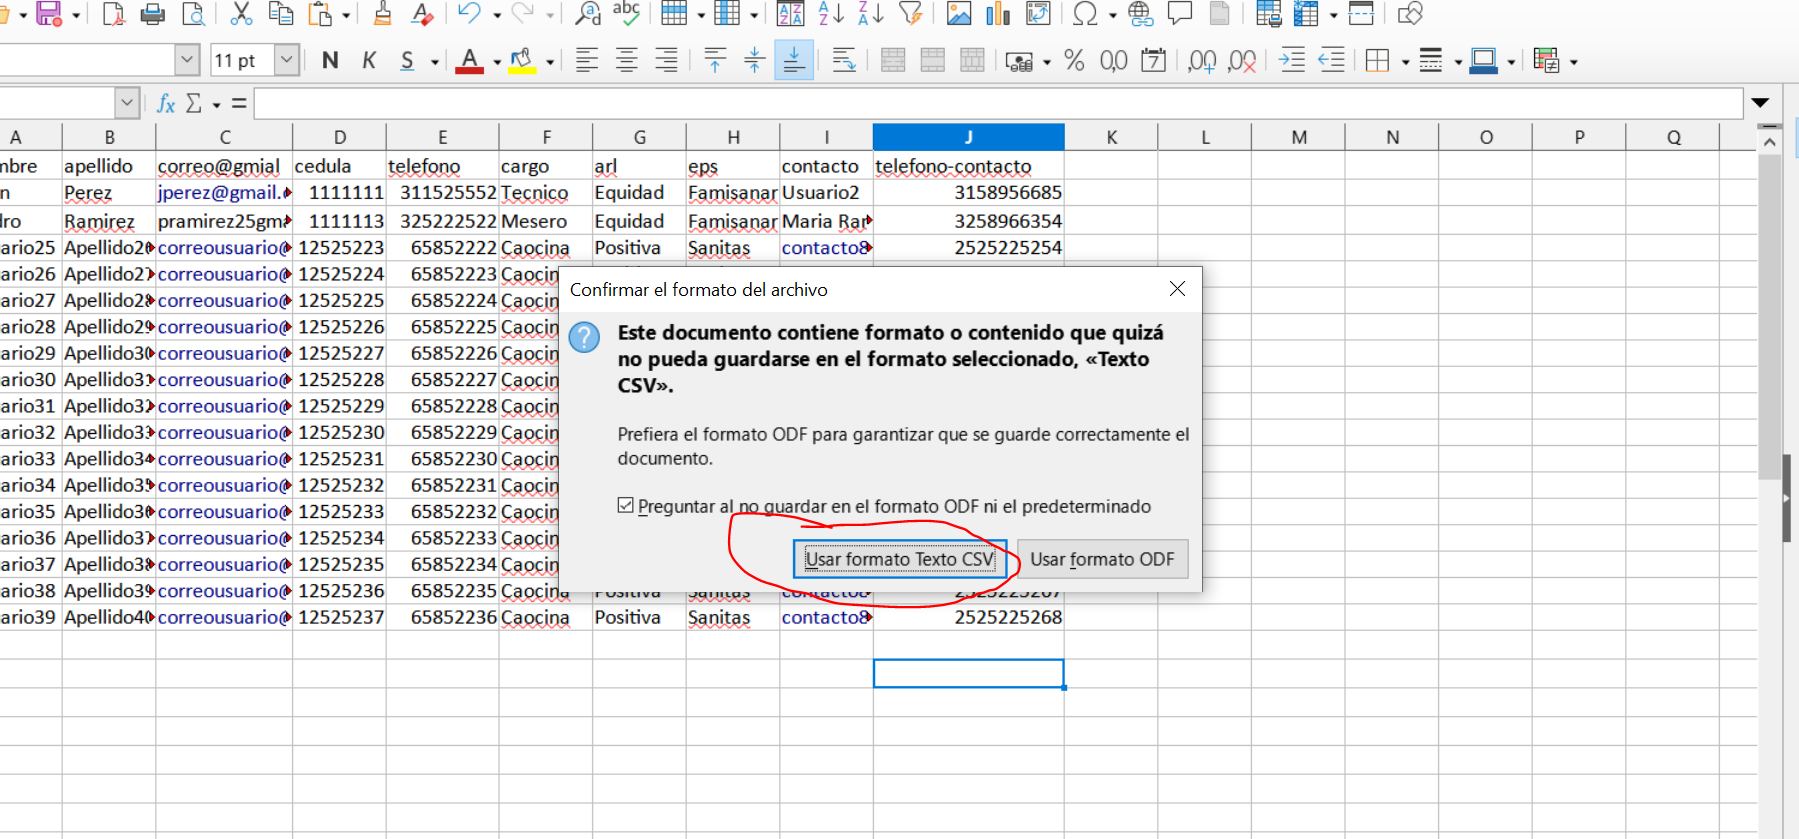
Task: Open Borders dropdown arrow
Action: point(1405,62)
